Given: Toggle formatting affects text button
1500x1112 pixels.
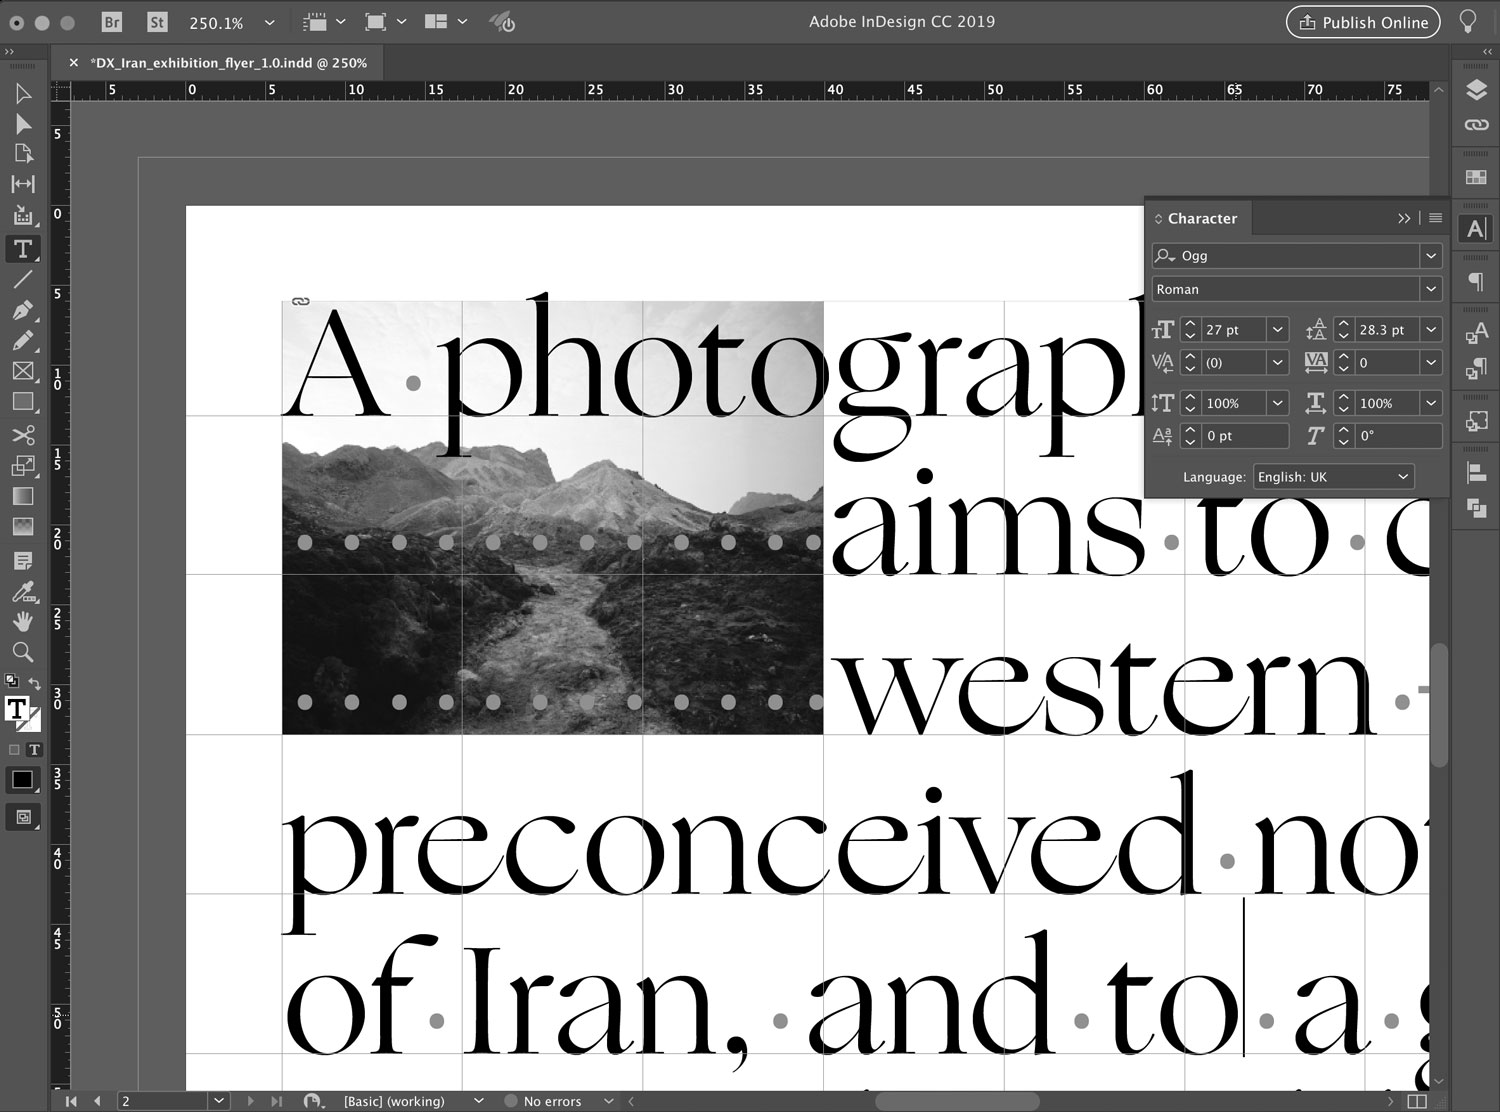Looking at the screenshot, I should click(x=34, y=749).
